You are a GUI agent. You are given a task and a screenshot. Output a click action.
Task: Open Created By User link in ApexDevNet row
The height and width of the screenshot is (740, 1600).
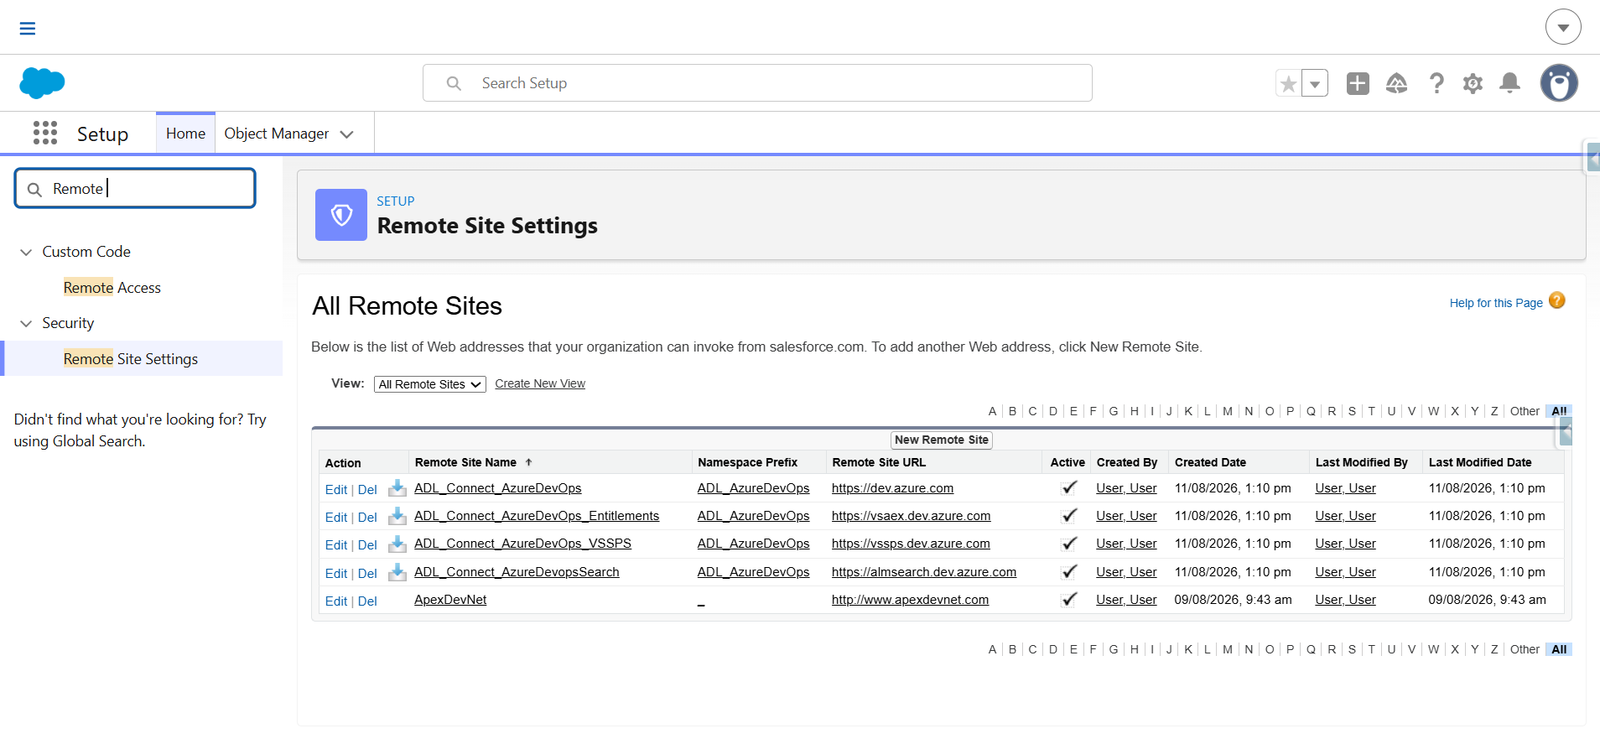pos(1126,600)
